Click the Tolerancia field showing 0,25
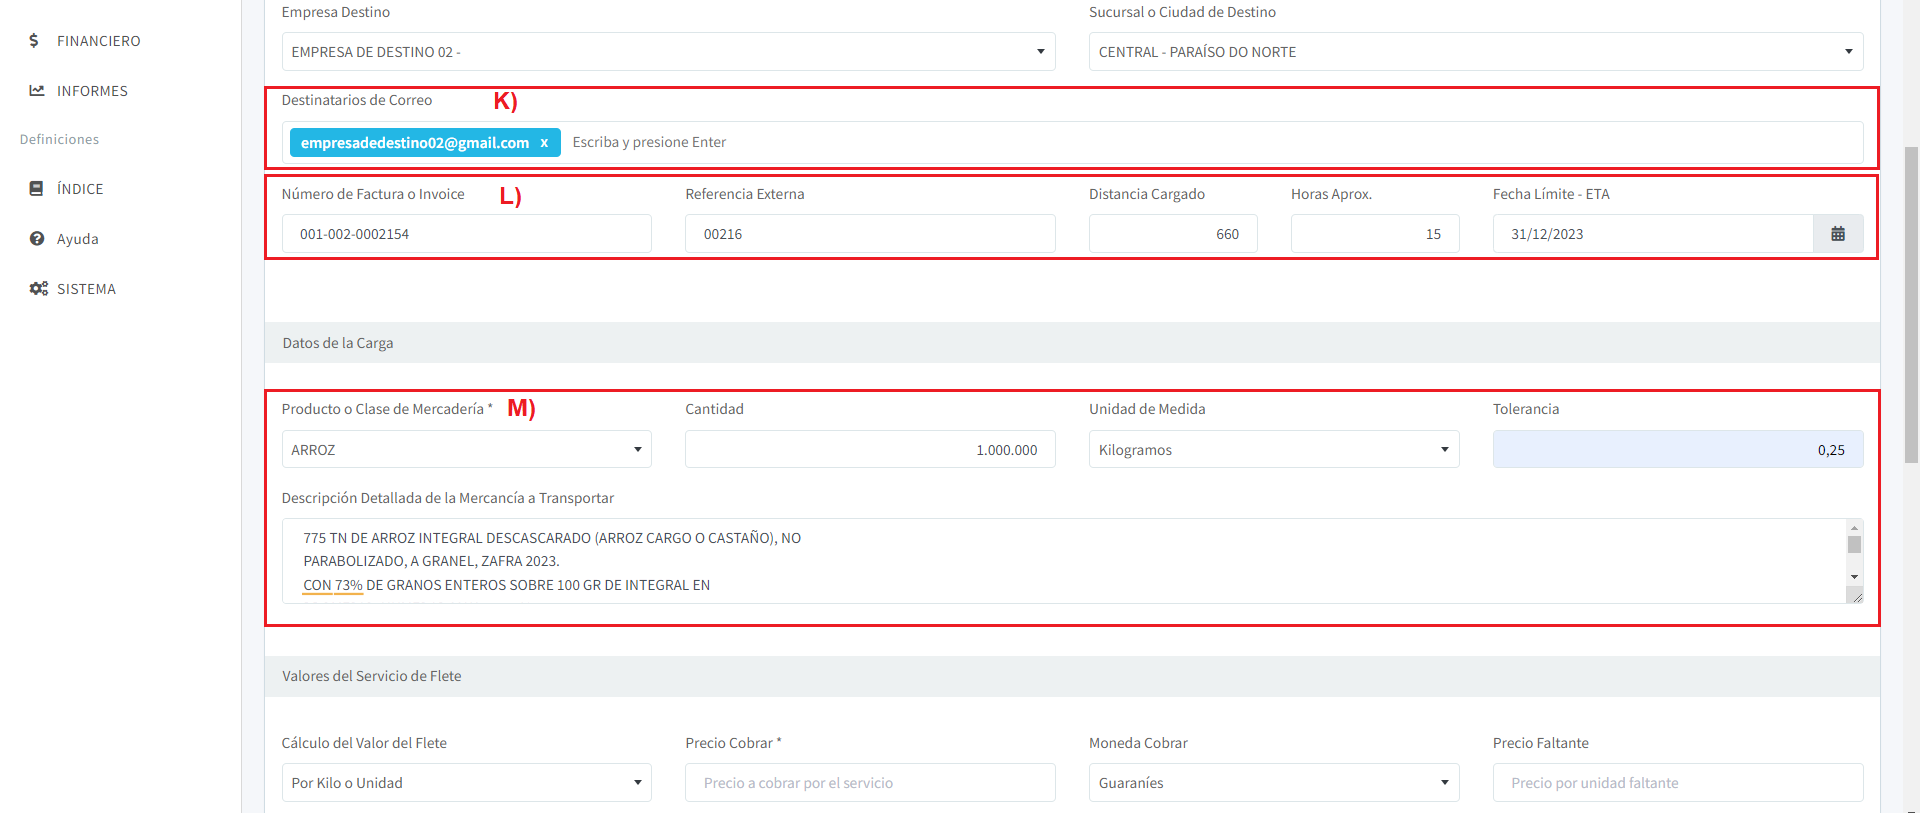 tap(1677, 450)
